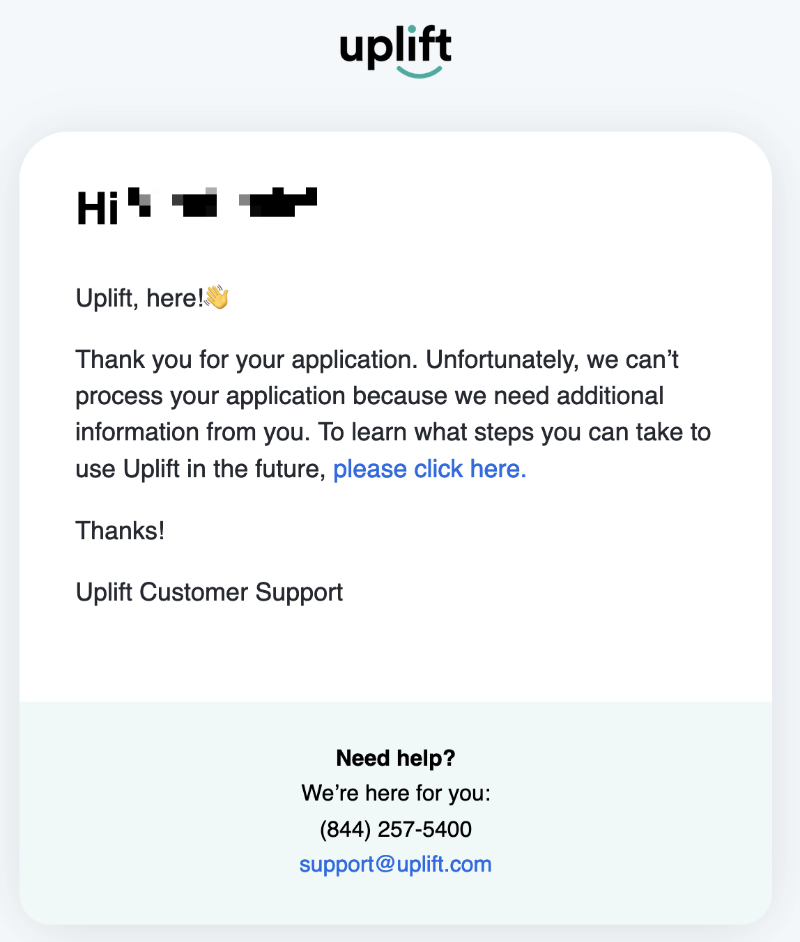Click the Uplift logo at top
The image size is (800, 942).
point(395,46)
